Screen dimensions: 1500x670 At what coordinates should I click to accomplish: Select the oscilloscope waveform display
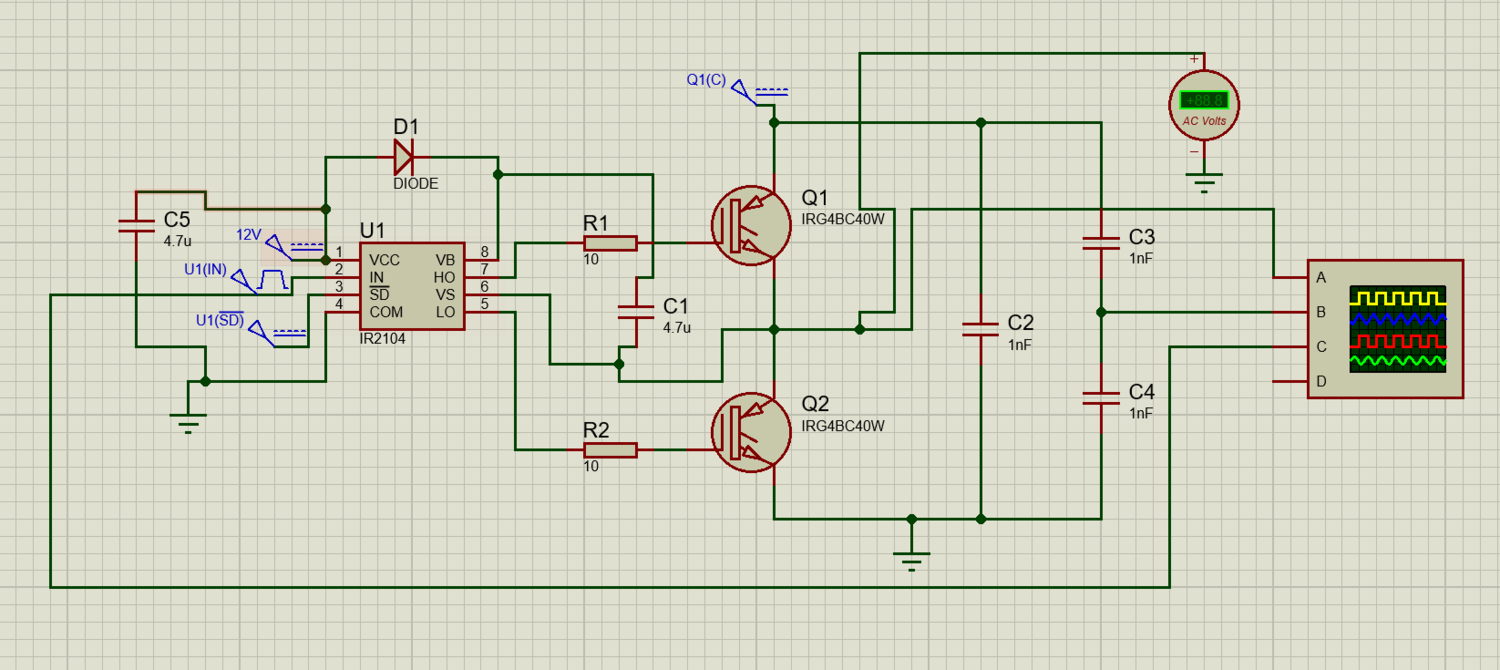1398,329
